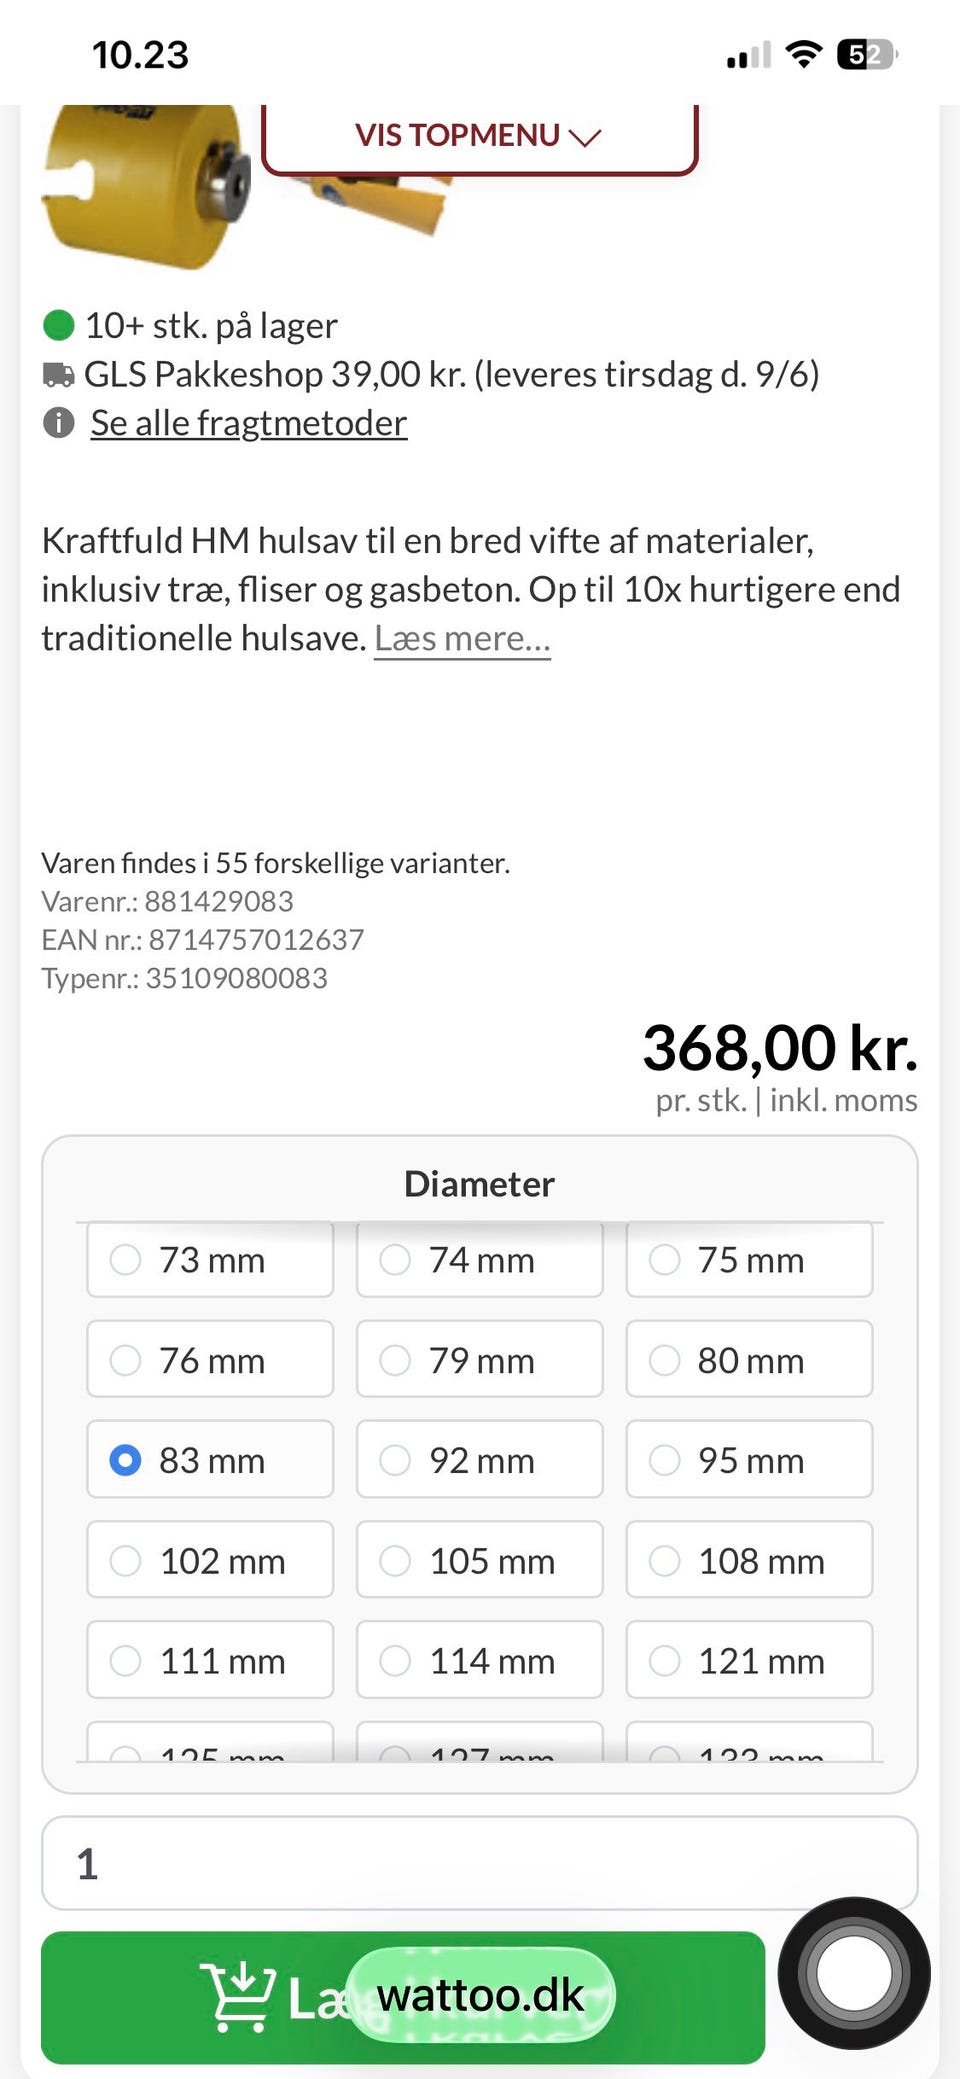The height and width of the screenshot is (2079, 960).
Task: Expand the VIS TOPMENU dropdown
Action: (479, 137)
